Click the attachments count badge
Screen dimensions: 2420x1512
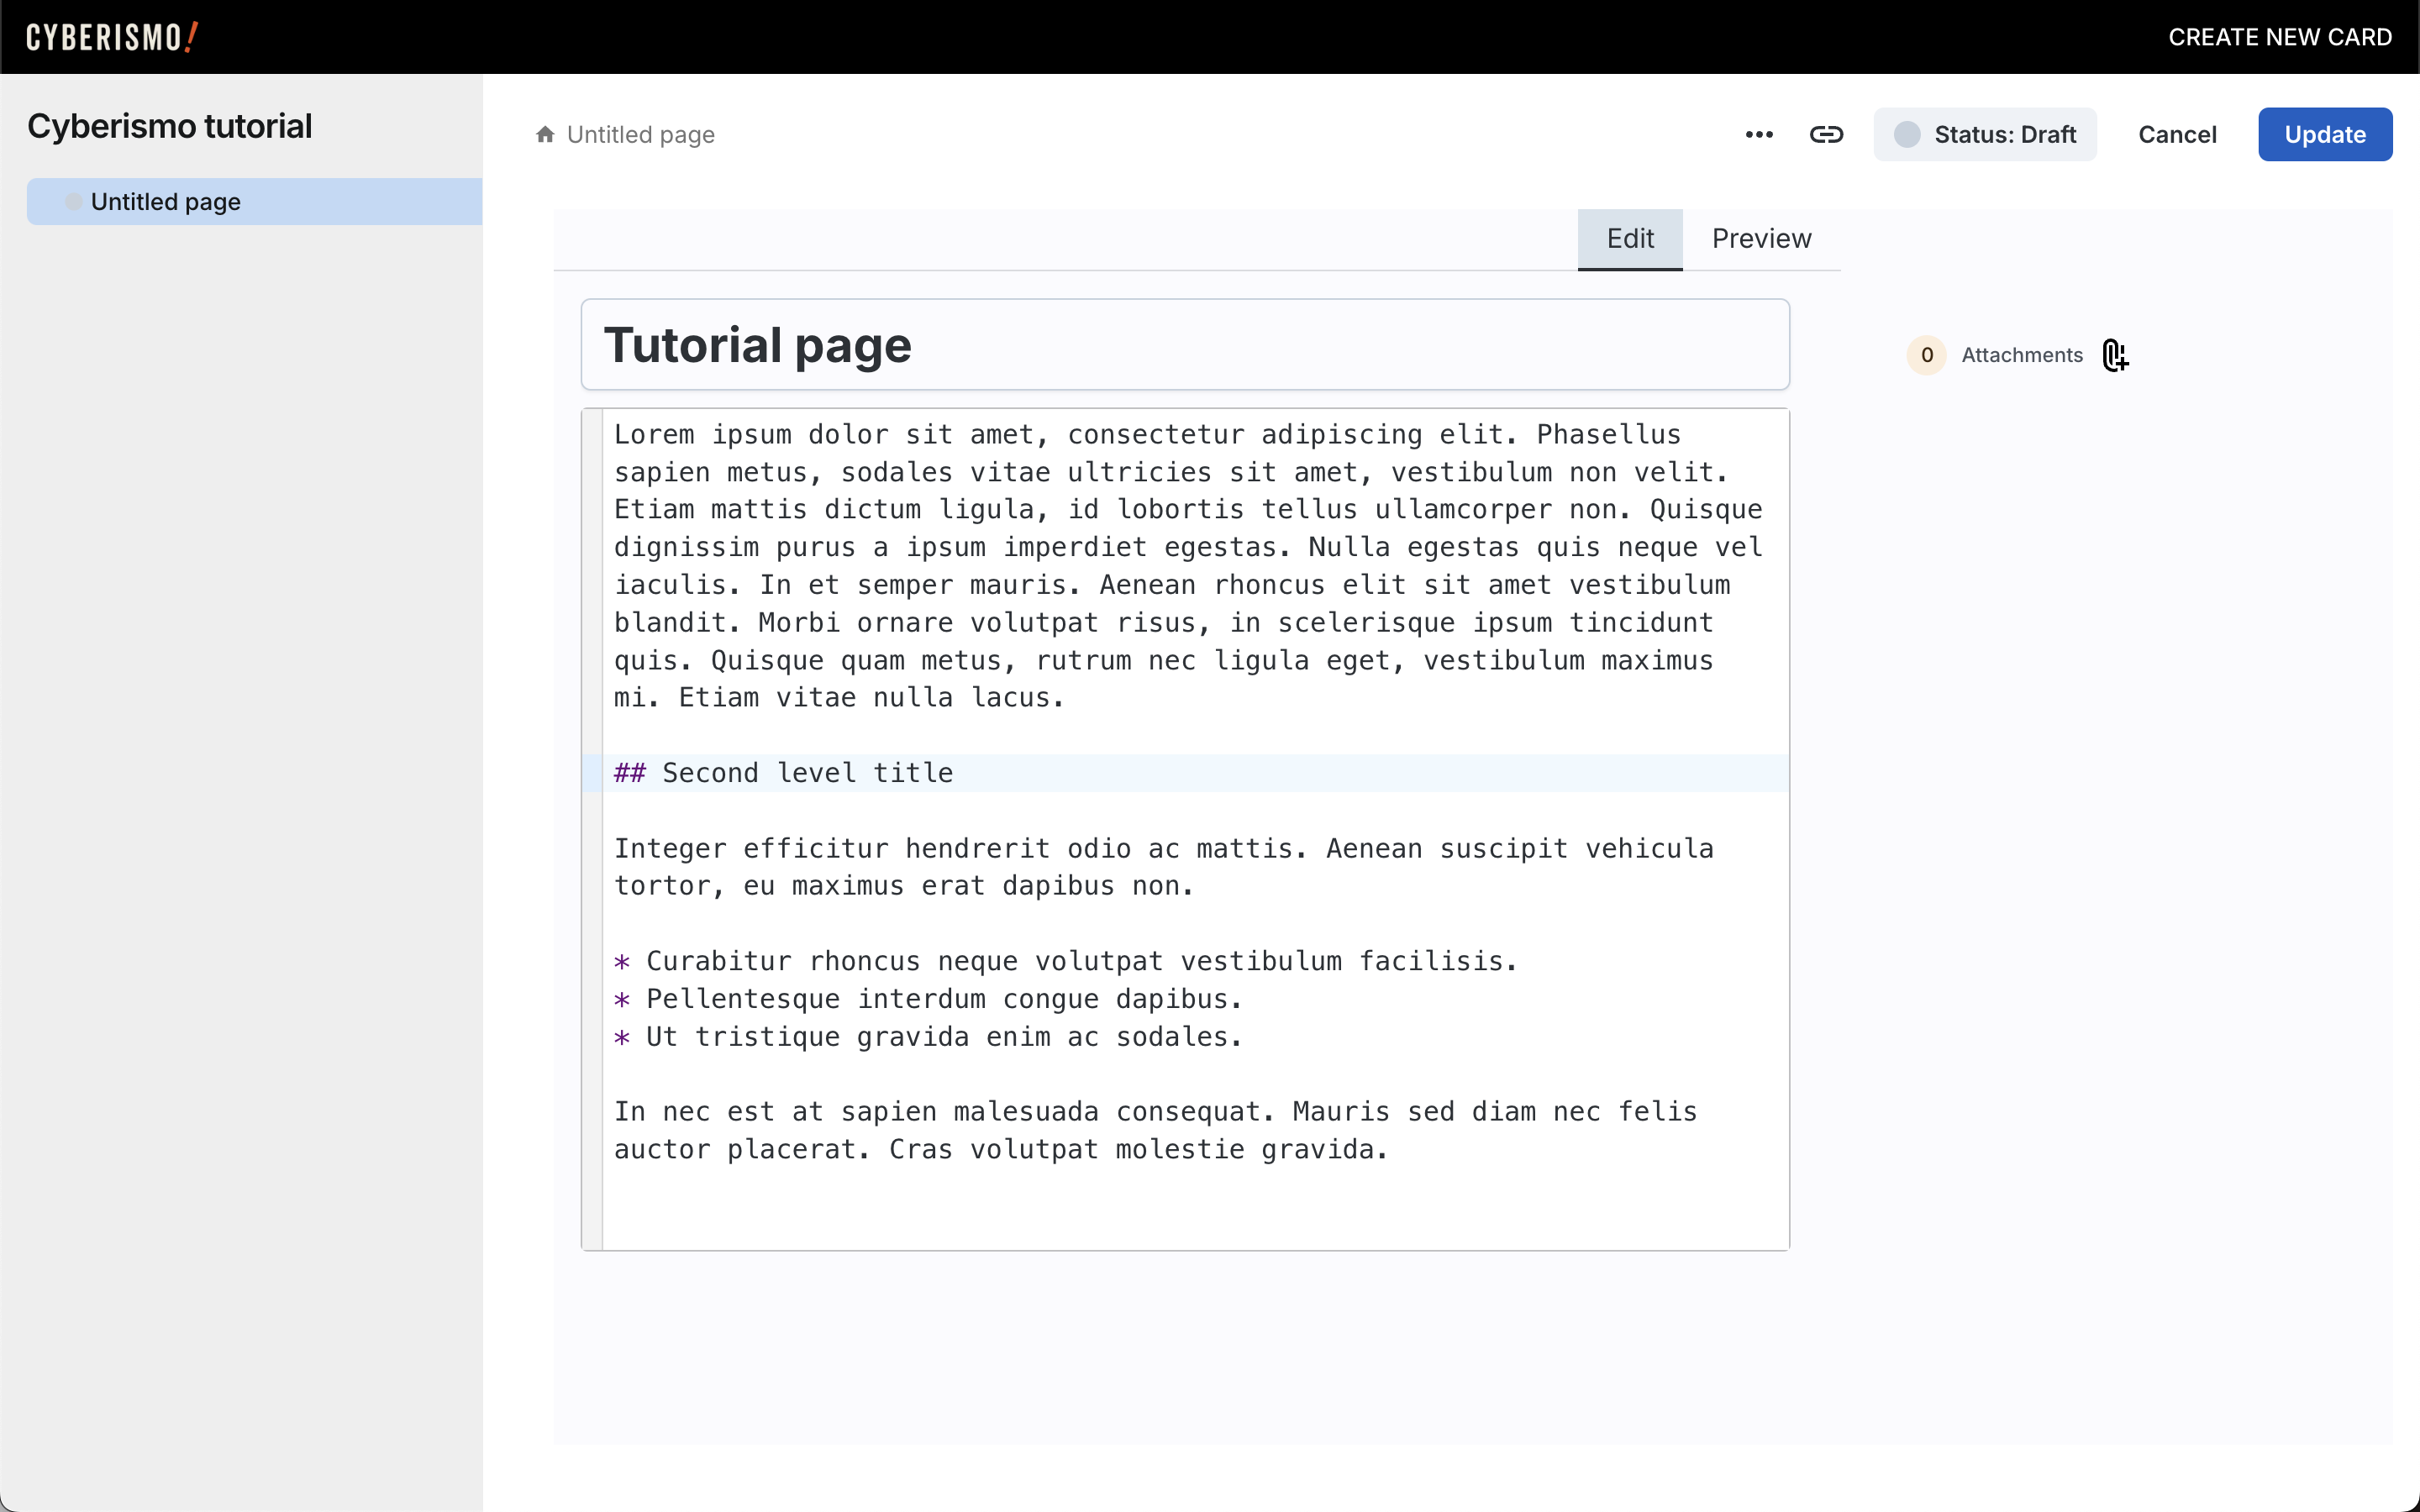click(x=1926, y=355)
